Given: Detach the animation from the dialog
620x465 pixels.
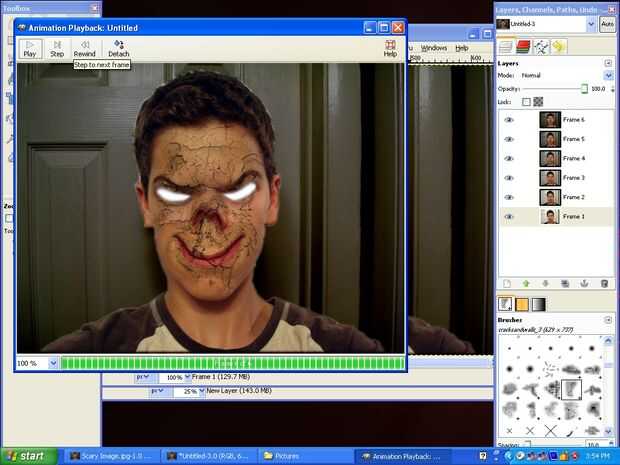Looking at the screenshot, I should point(119,49).
